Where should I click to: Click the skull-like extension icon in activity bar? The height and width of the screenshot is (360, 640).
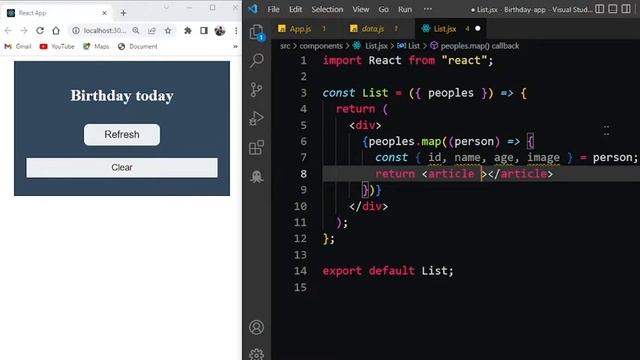[x=256, y=176]
